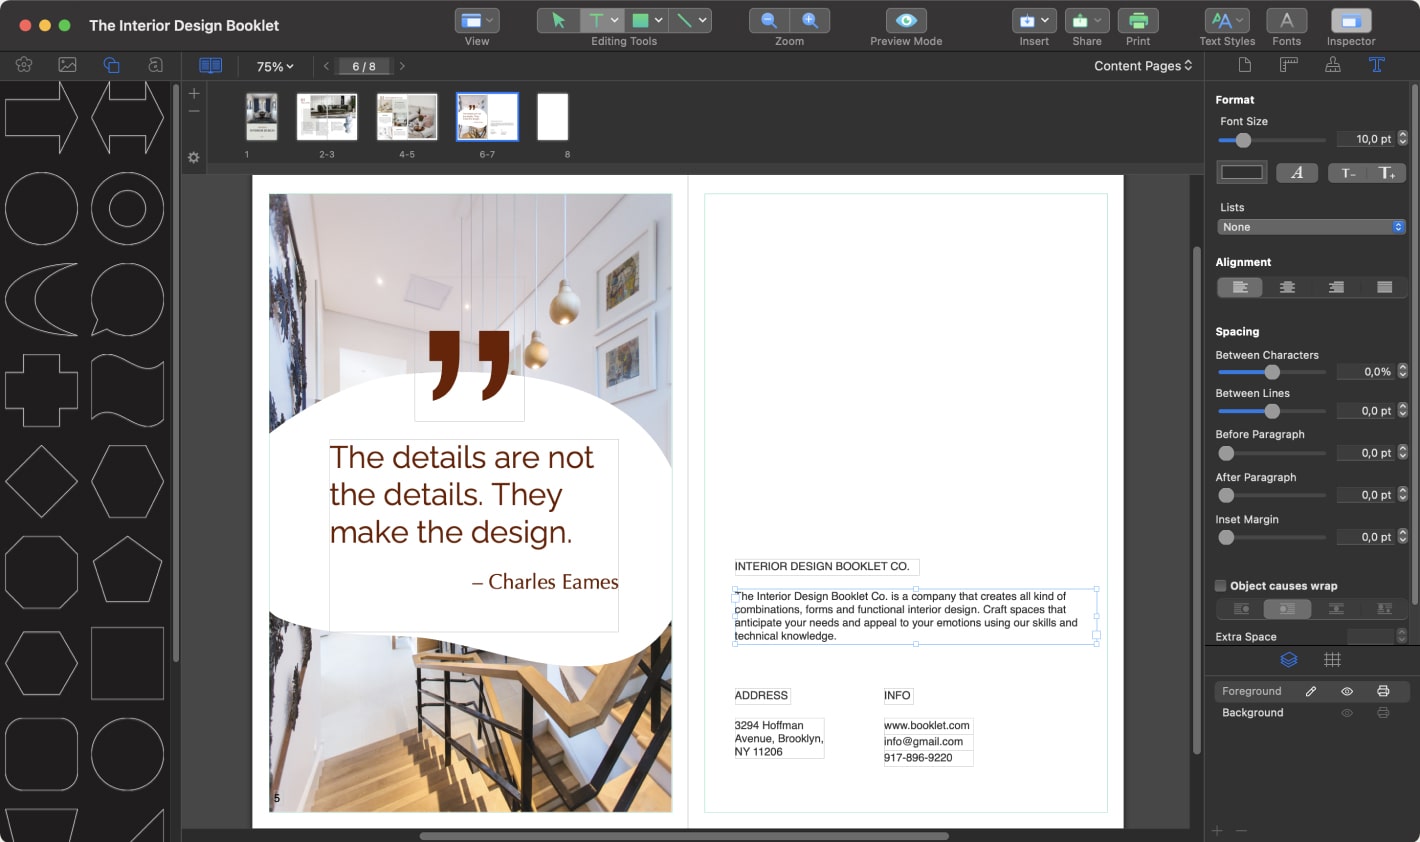Switch to the Geometry inspector ruler icon
Screen dimensions: 1420x842
click(1288, 64)
